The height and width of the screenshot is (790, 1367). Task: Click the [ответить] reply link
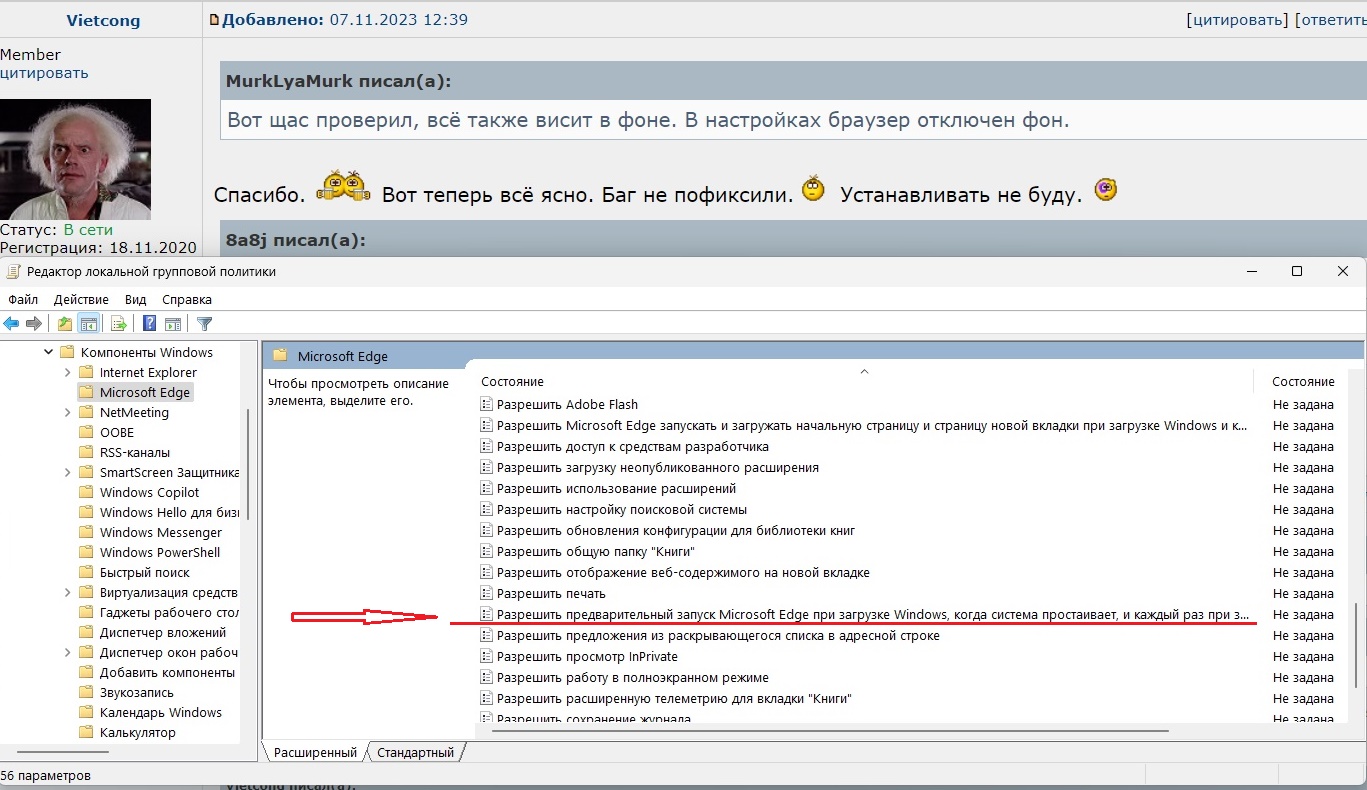coord(1330,20)
